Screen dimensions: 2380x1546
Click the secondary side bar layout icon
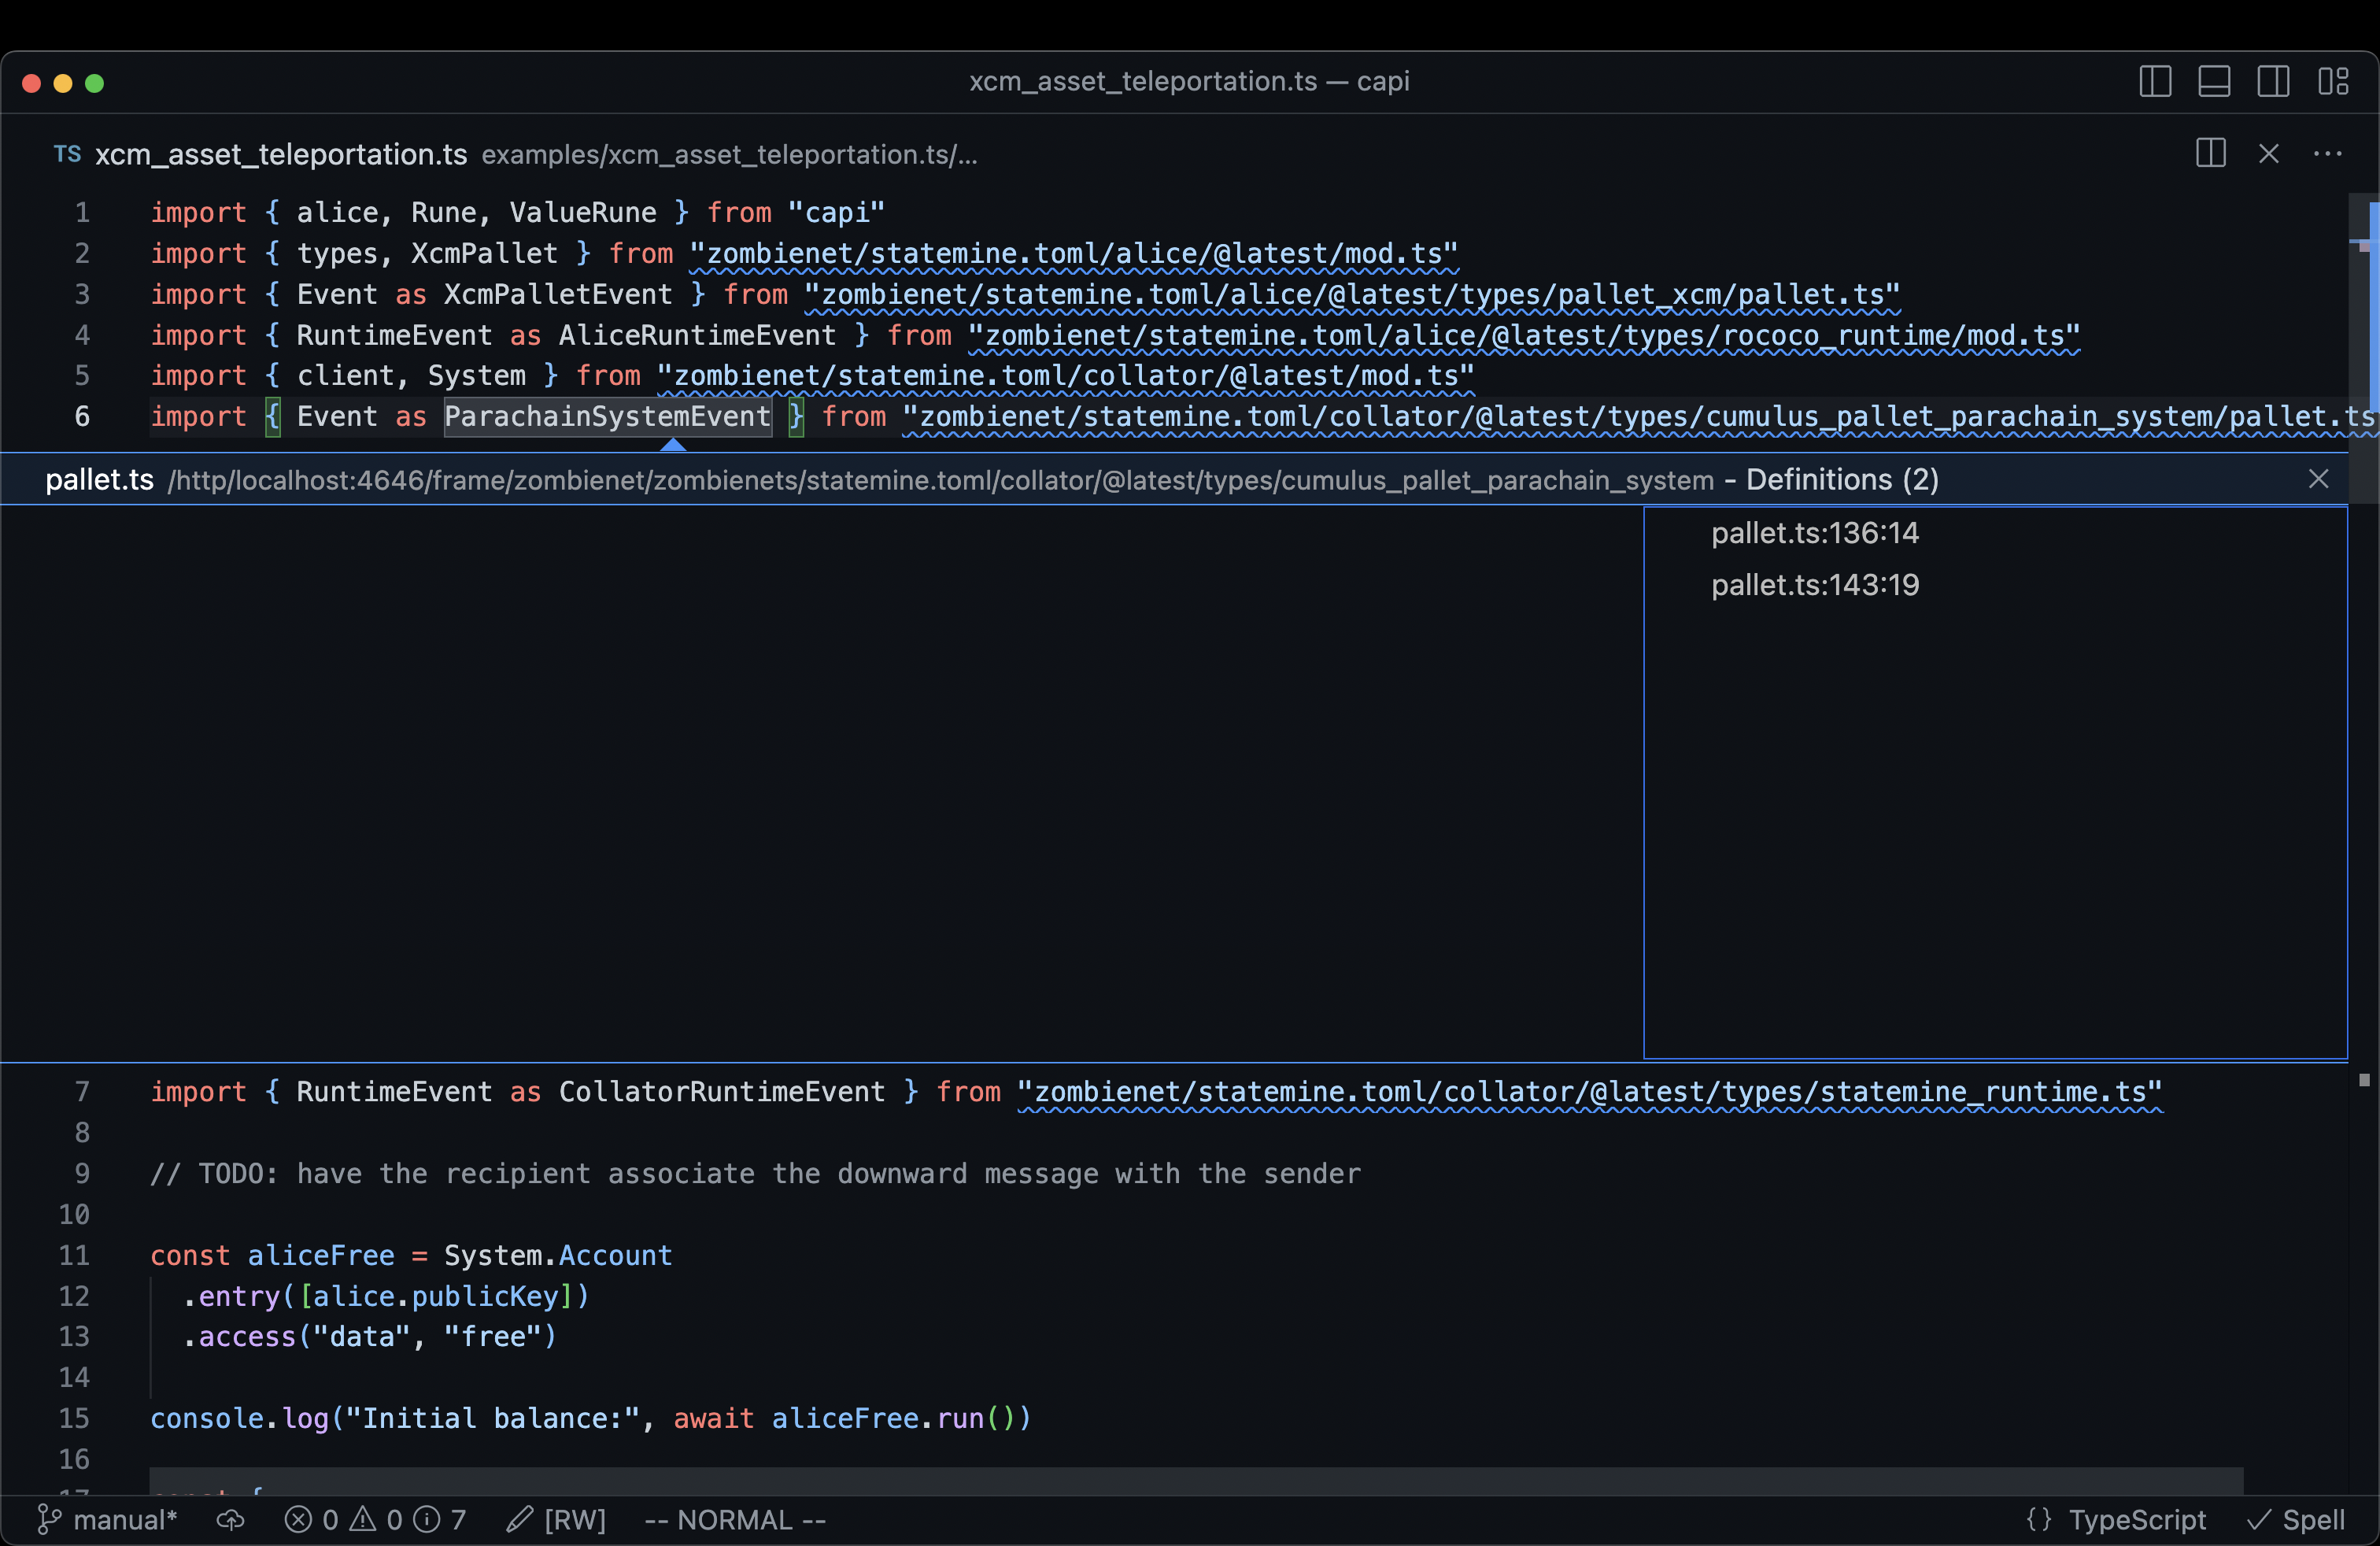point(2274,81)
